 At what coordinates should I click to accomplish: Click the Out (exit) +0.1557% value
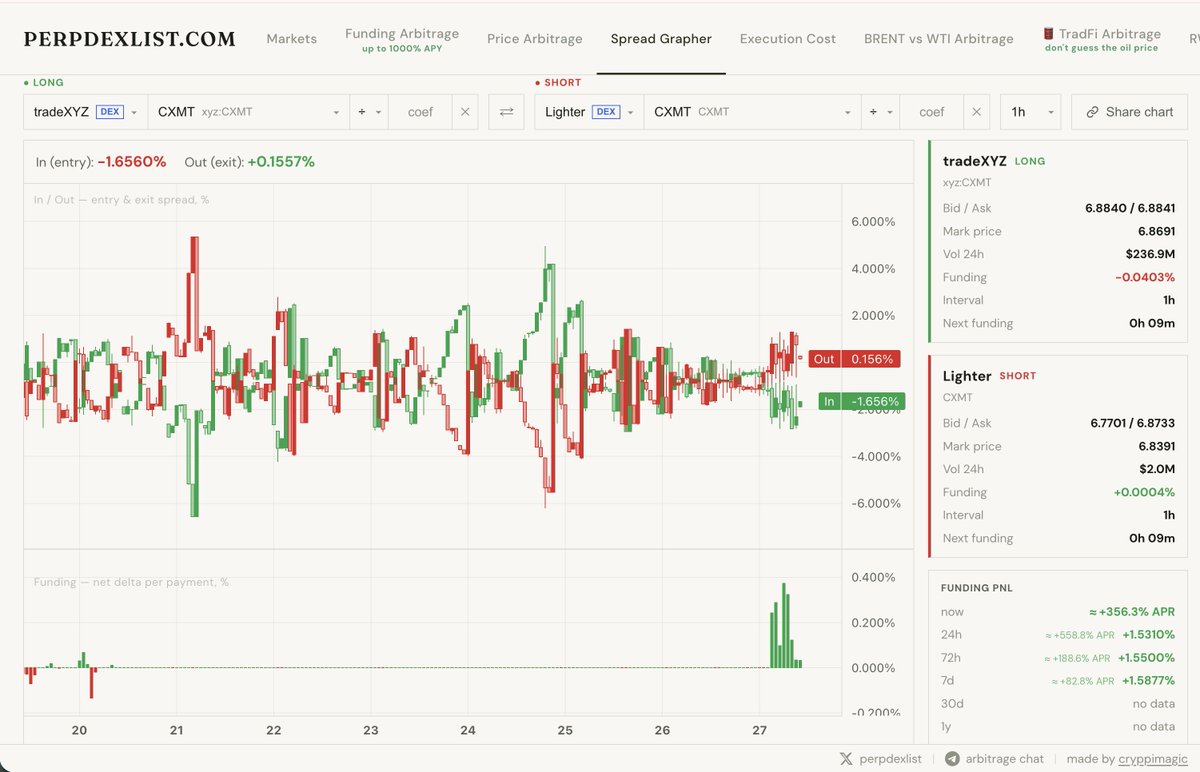(281, 161)
